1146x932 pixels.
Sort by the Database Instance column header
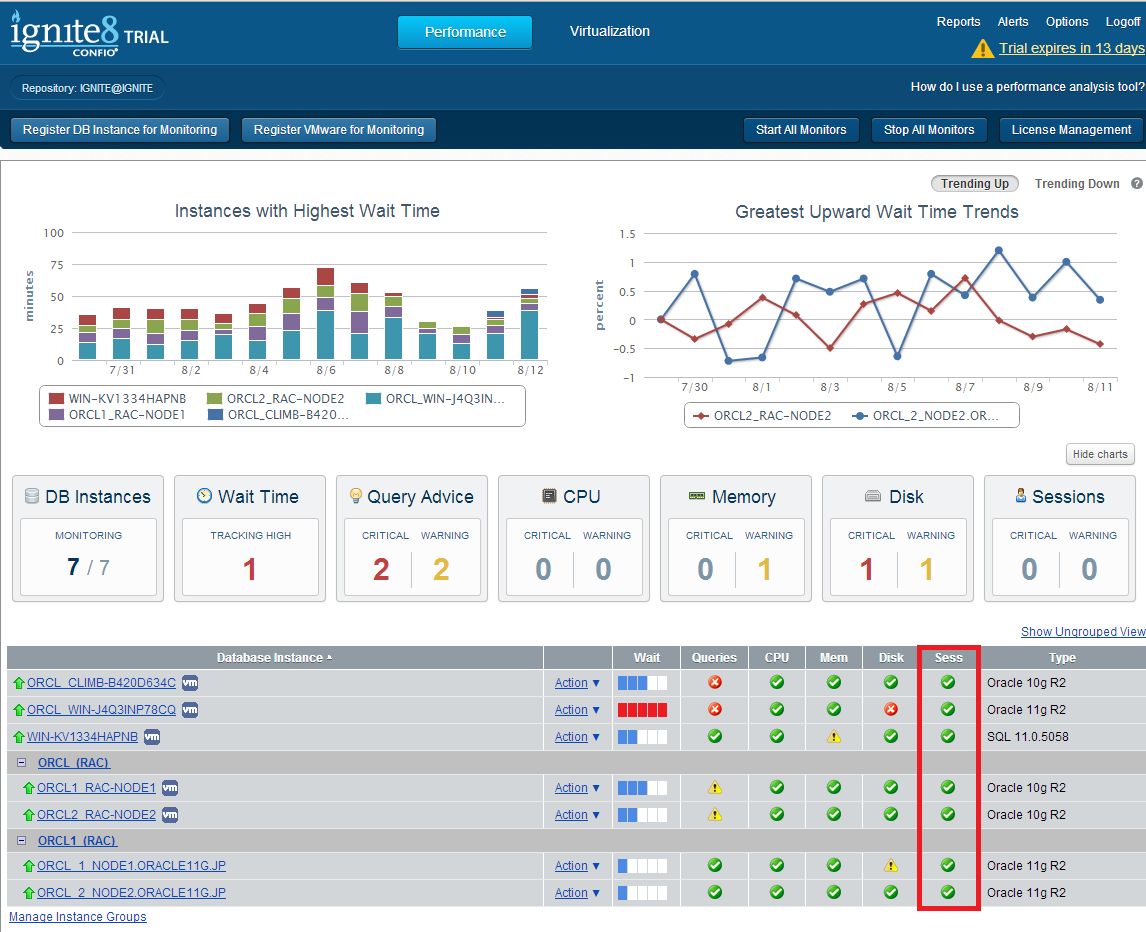275,658
